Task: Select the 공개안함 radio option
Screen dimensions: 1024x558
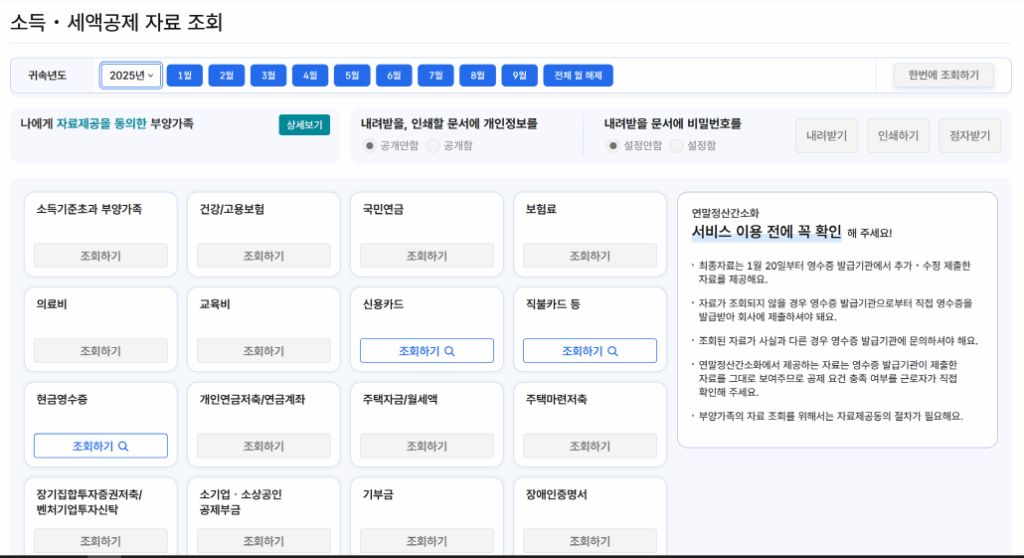Action: pos(370,146)
